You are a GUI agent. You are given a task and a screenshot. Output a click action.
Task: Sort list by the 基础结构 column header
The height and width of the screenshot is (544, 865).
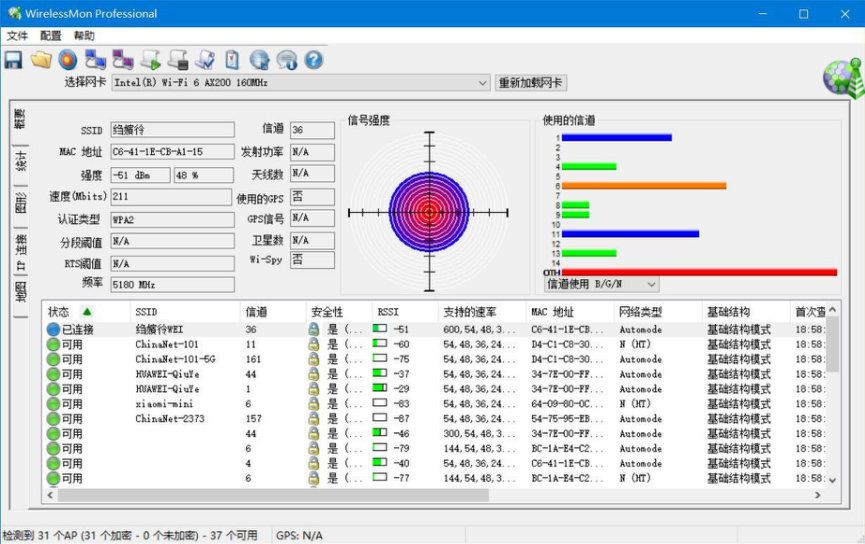[x=746, y=312]
